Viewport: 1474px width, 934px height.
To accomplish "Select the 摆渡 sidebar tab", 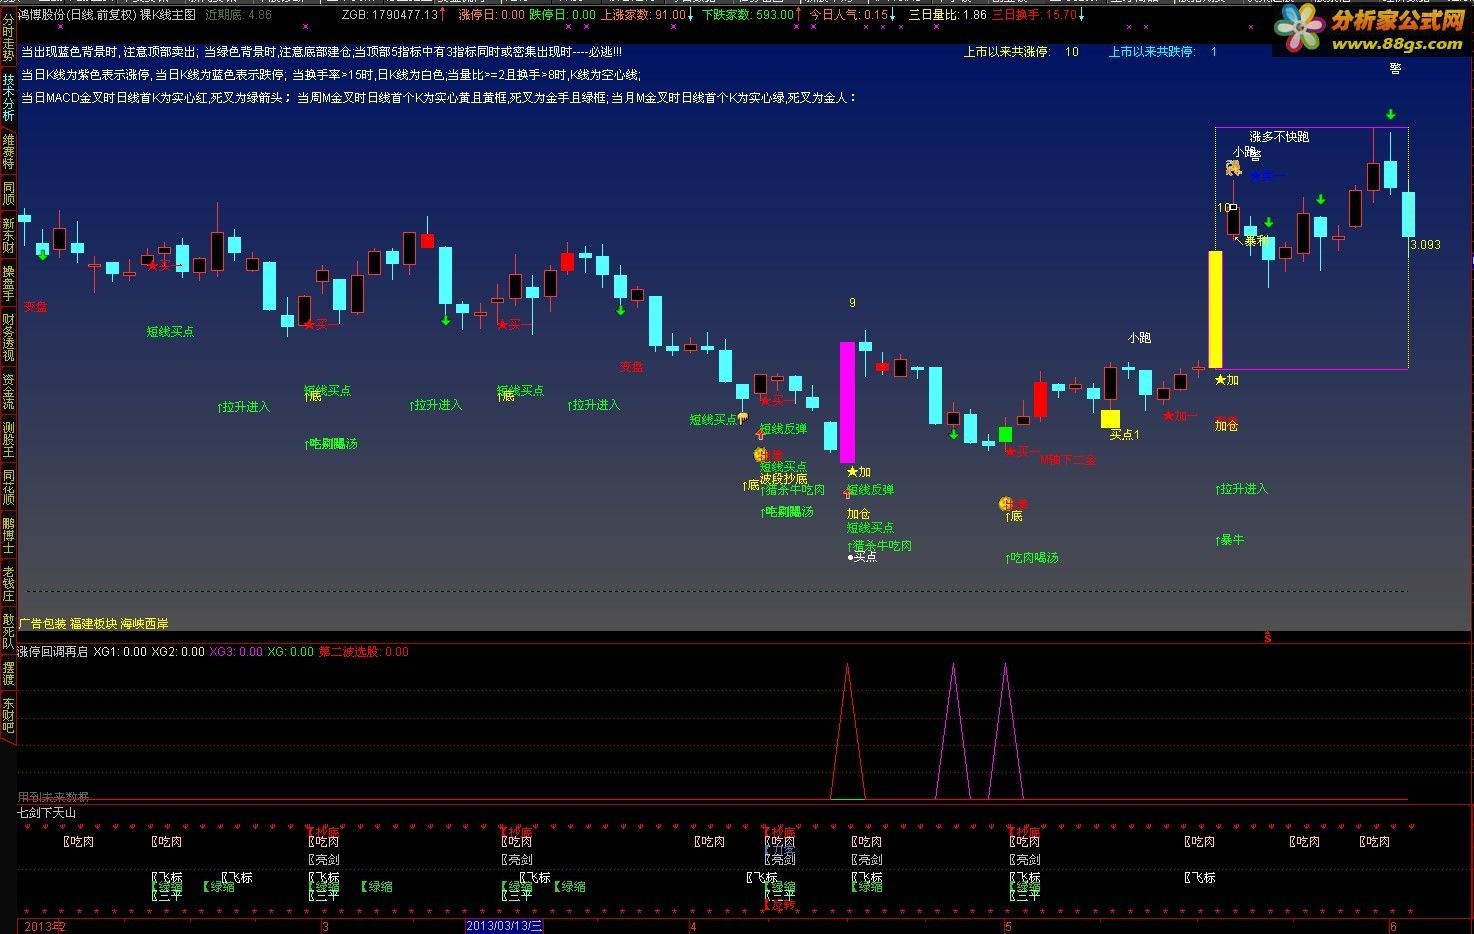I will (8, 673).
